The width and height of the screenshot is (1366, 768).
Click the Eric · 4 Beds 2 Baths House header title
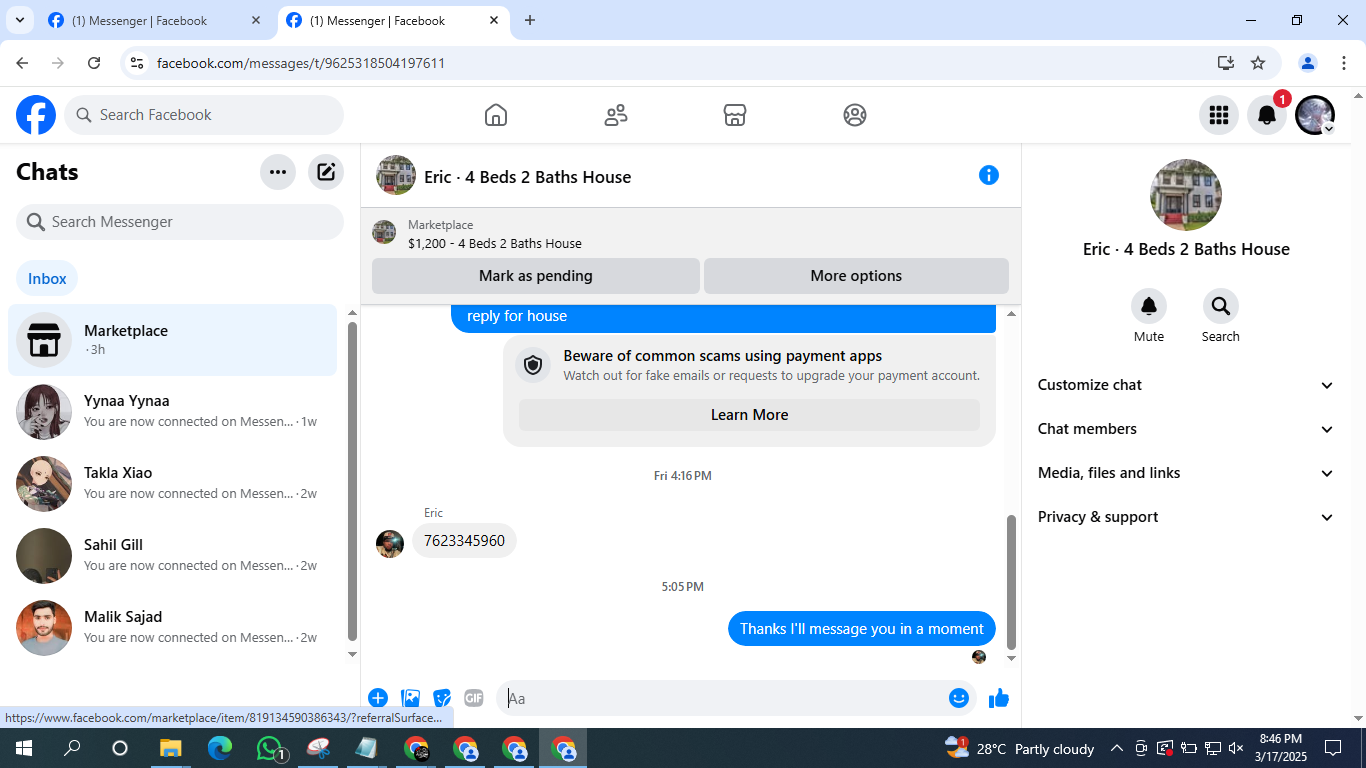click(x=527, y=177)
